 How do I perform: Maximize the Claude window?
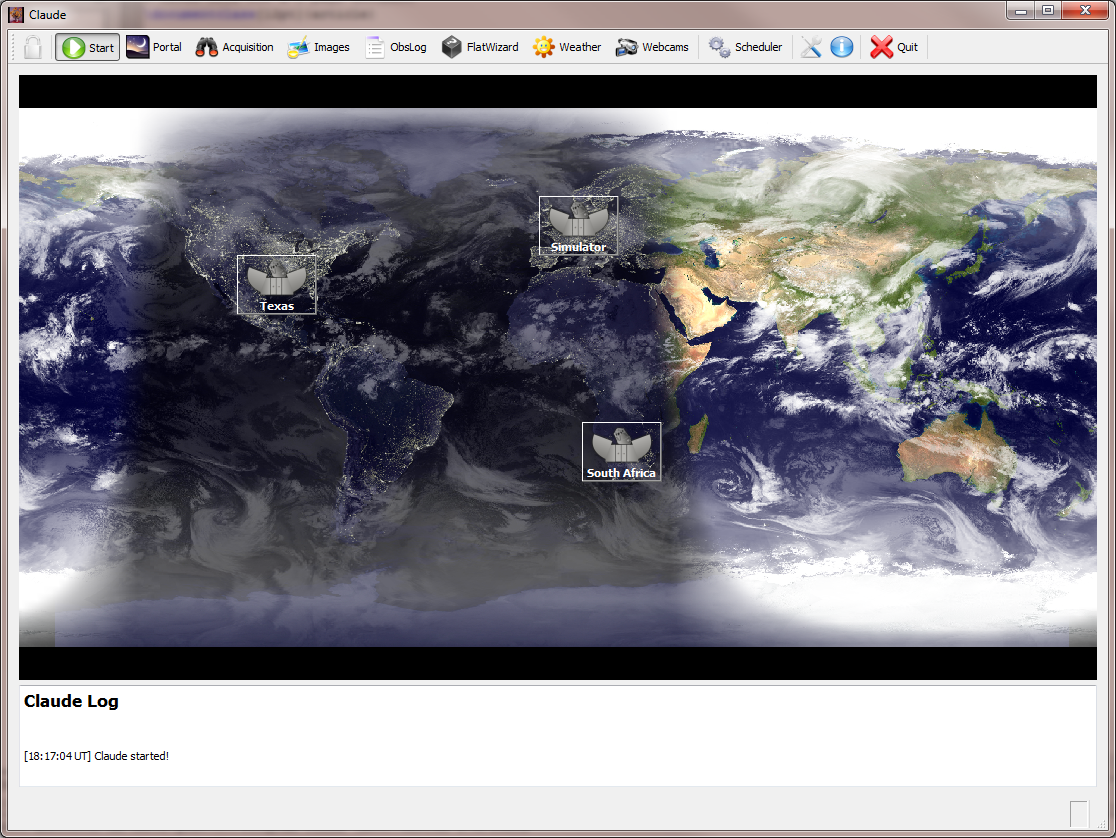click(1047, 10)
